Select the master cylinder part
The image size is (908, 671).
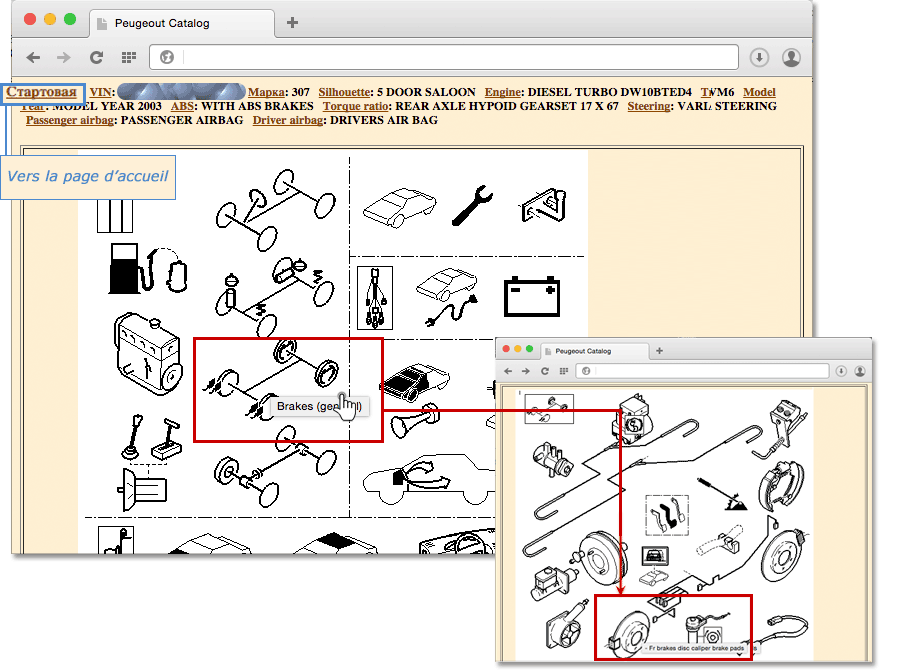point(553,582)
